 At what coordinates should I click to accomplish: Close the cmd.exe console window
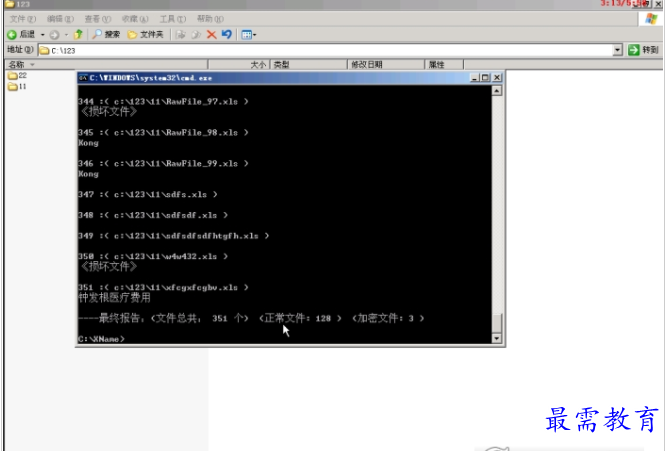[496, 78]
